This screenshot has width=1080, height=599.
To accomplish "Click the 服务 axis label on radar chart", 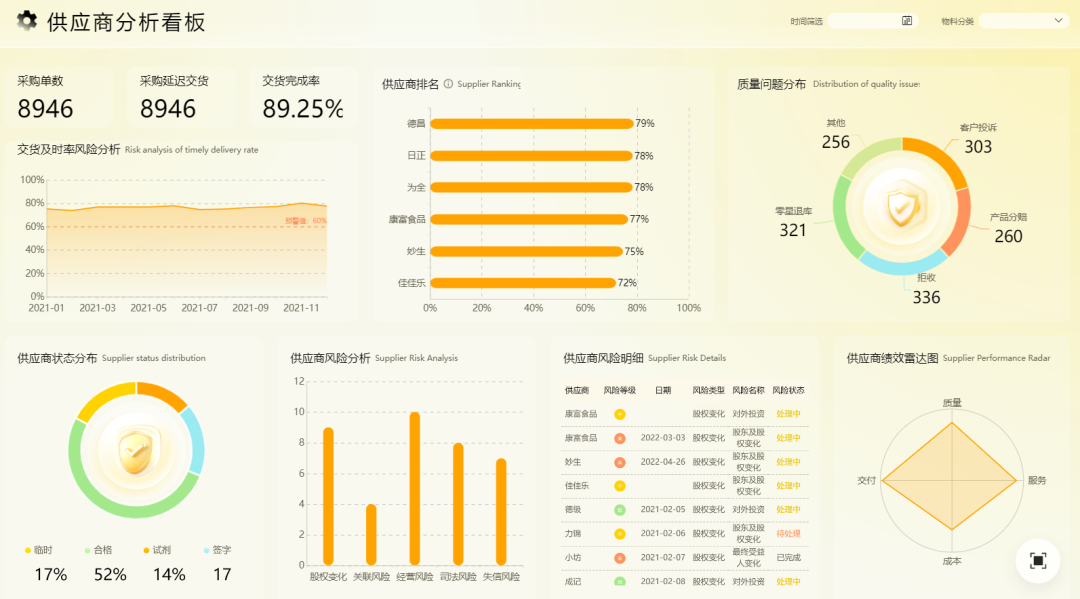I will click(1037, 481).
